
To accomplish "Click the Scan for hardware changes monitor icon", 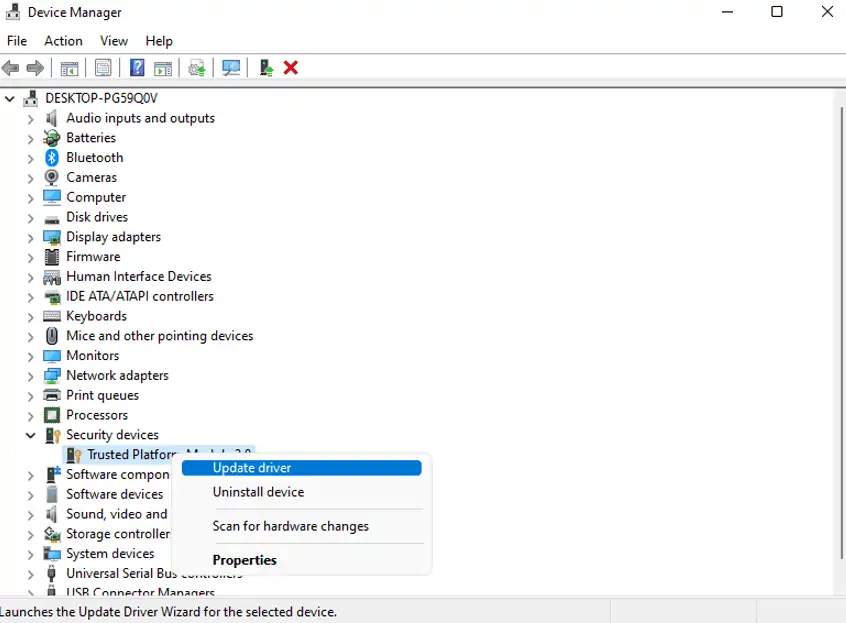I will [x=231, y=68].
